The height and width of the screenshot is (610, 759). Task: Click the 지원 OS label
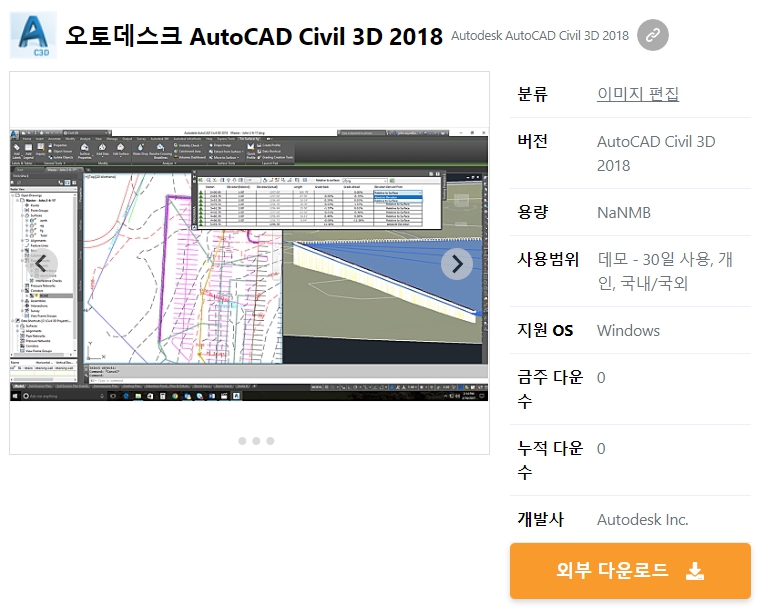(x=545, y=330)
